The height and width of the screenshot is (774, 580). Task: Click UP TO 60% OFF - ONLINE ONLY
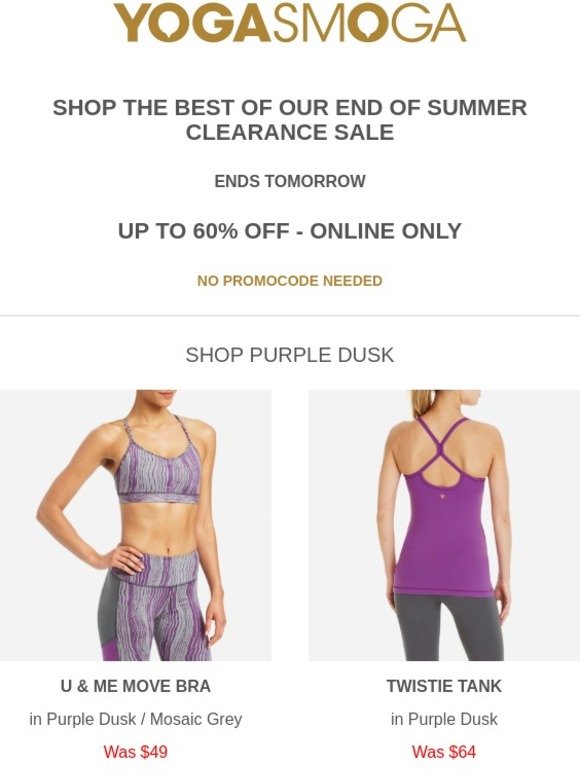pos(290,231)
